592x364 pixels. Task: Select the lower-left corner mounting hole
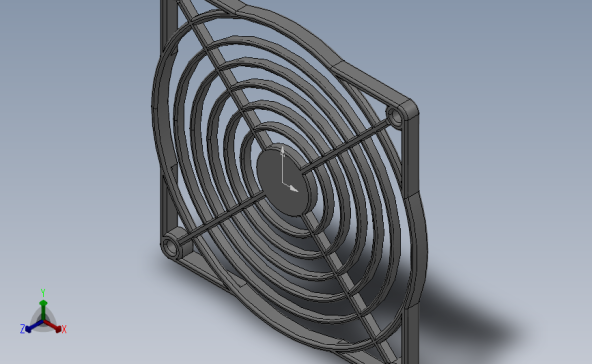171,248
